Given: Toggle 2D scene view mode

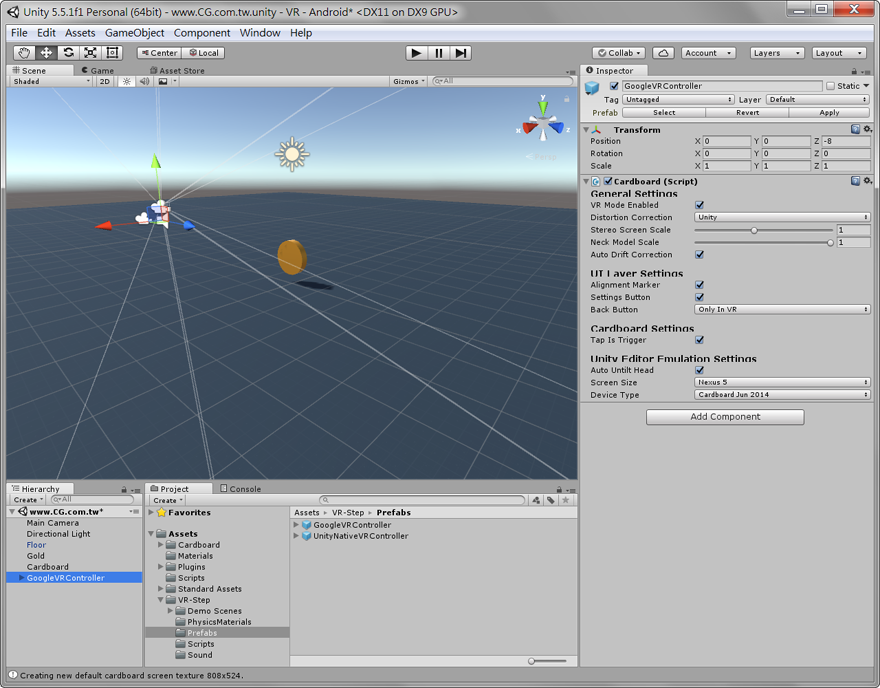Looking at the screenshot, I should [105, 81].
